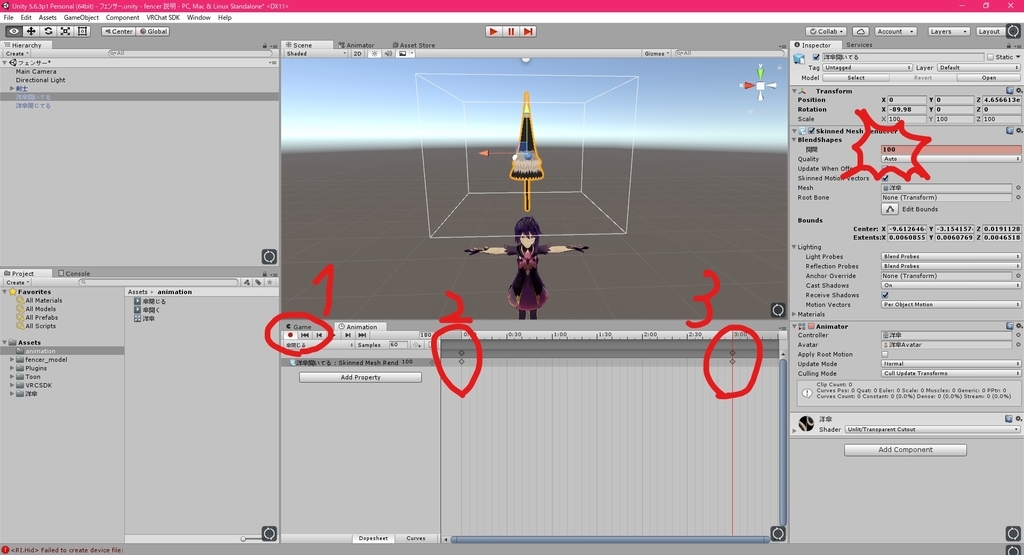Expand the Materials section

[794, 314]
